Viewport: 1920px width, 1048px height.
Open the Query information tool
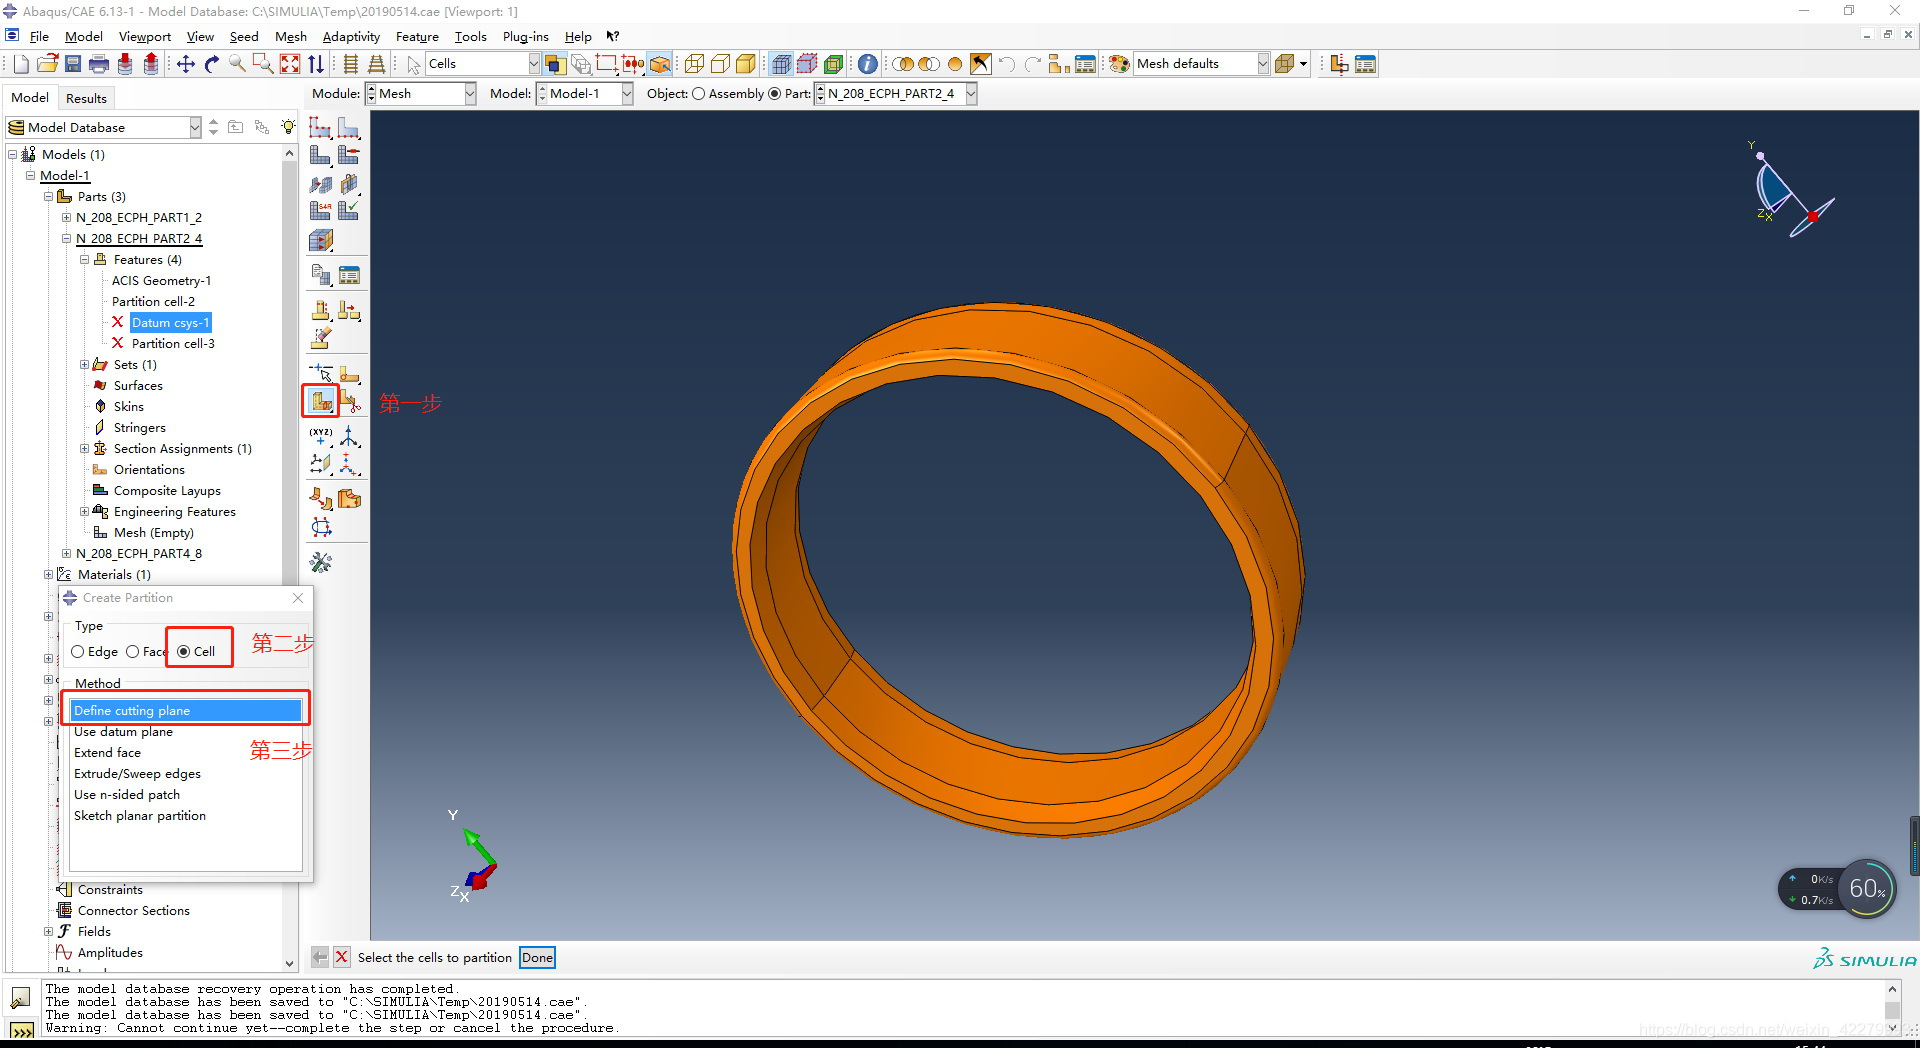click(x=867, y=64)
